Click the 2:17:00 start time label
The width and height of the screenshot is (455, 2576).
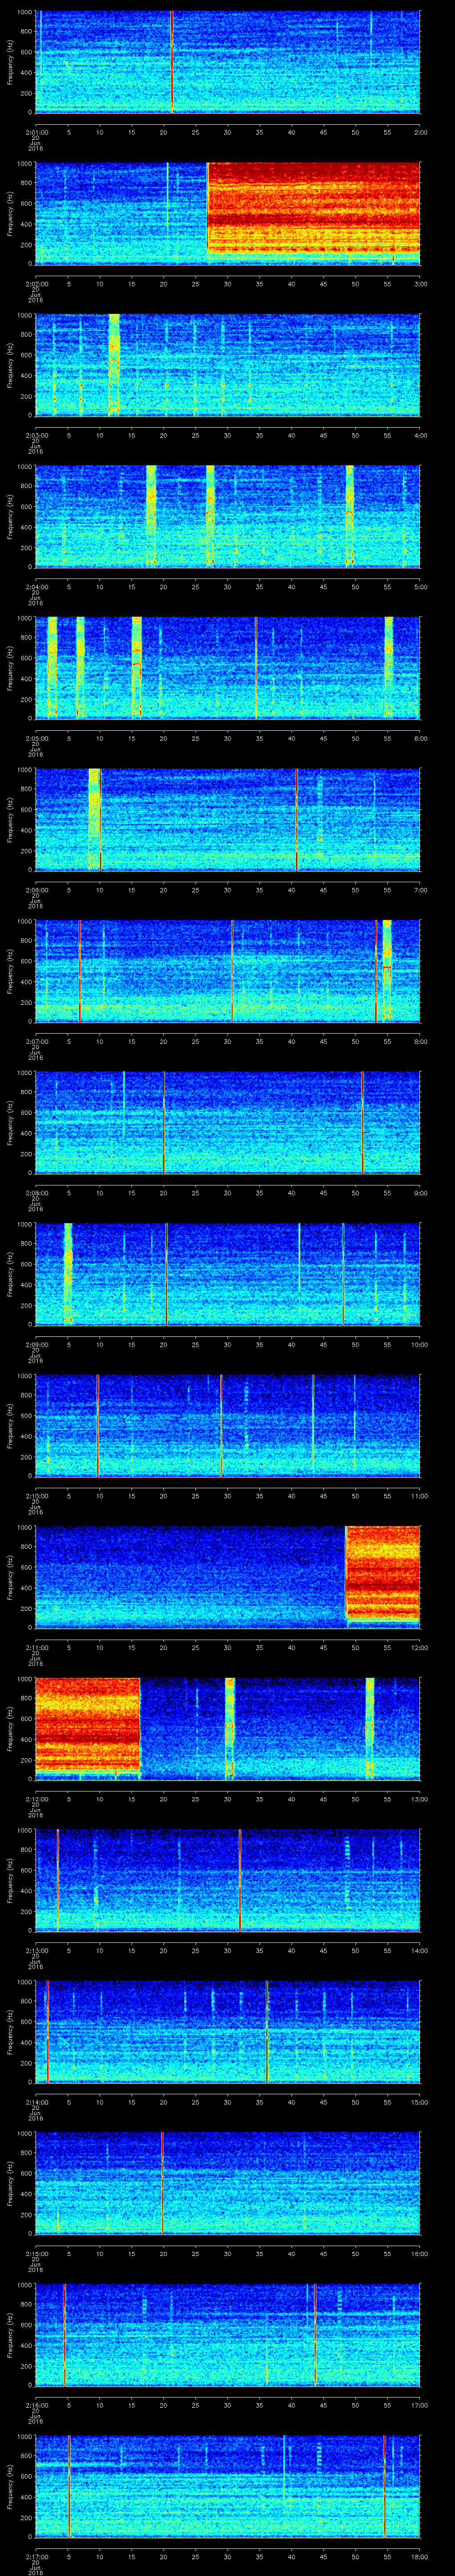click(x=36, y=2556)
